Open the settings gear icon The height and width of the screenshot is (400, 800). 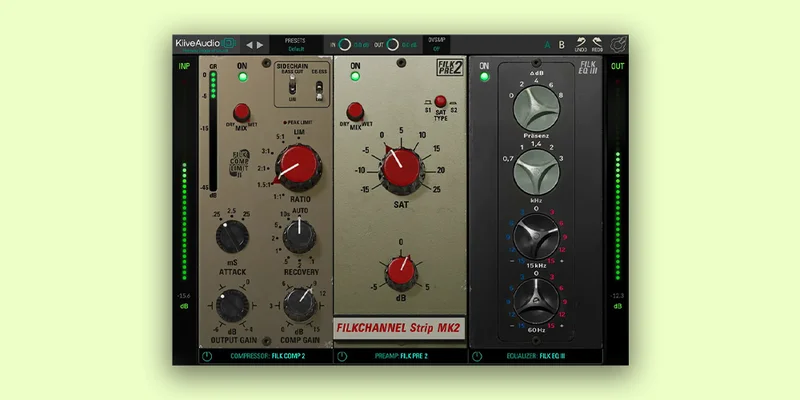click(x=618, y=45)
